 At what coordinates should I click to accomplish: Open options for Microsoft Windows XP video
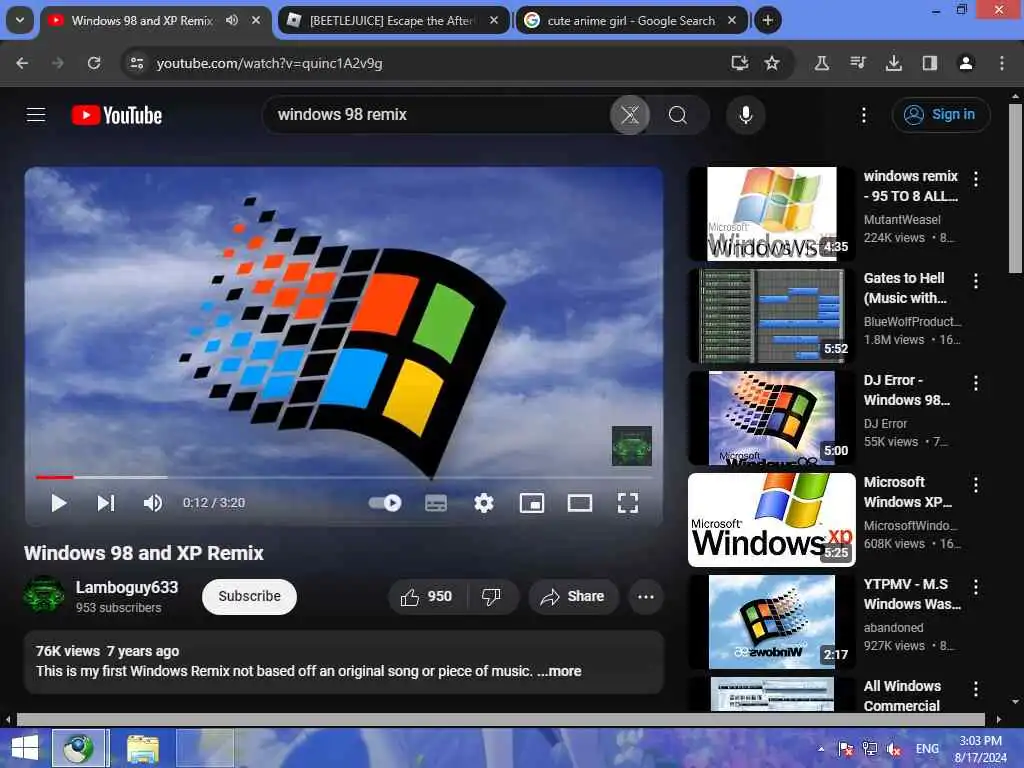pyautogui.click(x=976, y=485)
